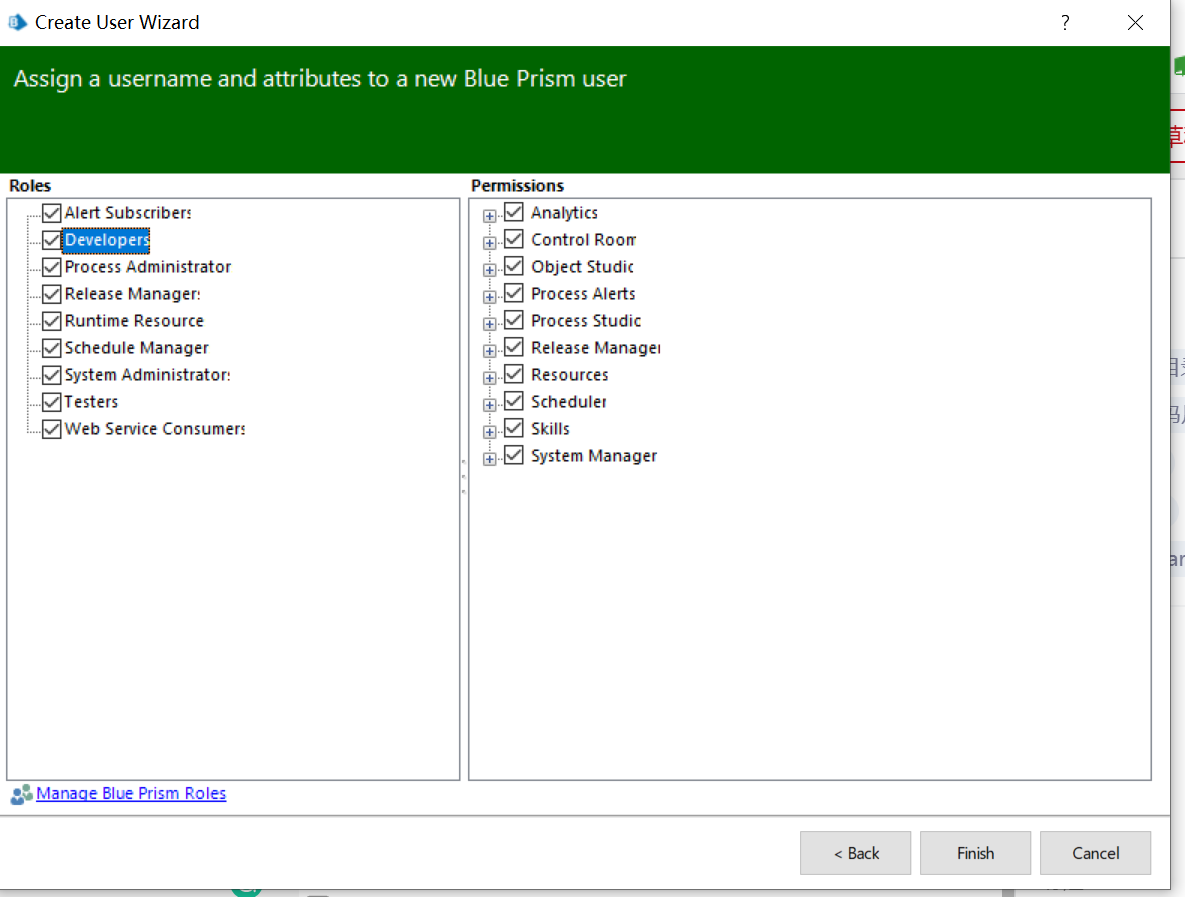
Task: Expand the Skills permissions node
Action: click(x=490, y=432)
